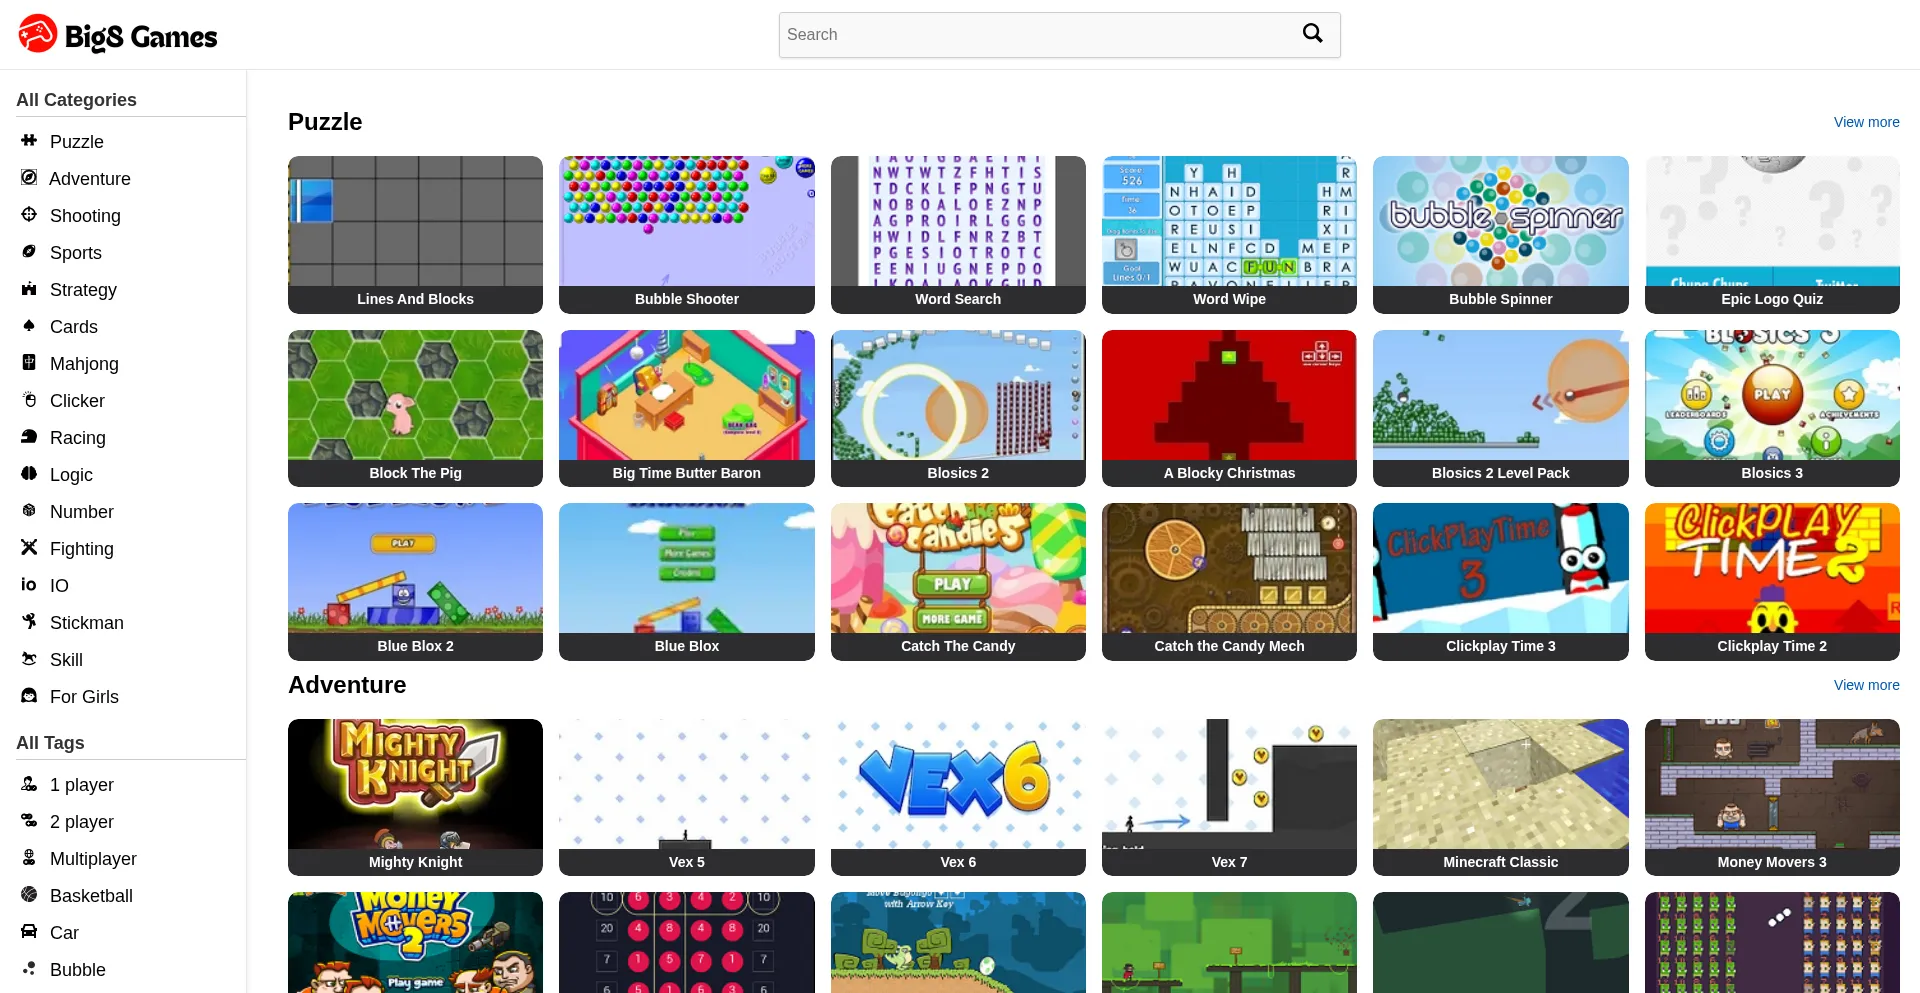Image resolution: width=1920 pixels, height=993 pixels.
Task: Open the Money Movers 3 game
Action: tap(1772, 797)
